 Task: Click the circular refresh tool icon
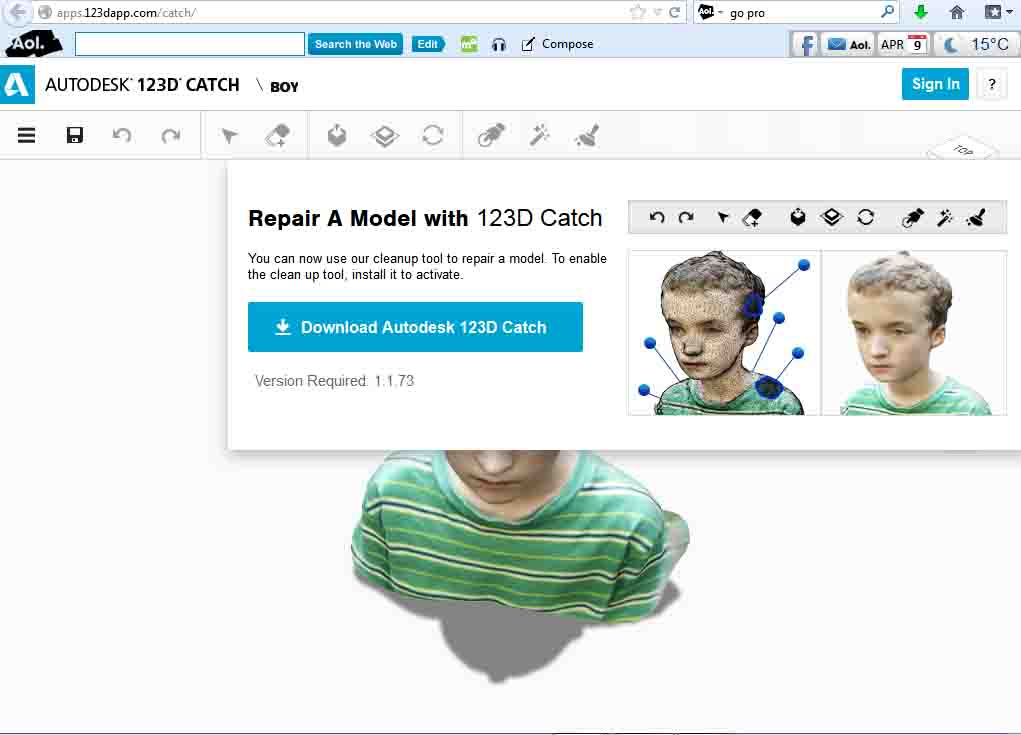[x=433, y=135]
